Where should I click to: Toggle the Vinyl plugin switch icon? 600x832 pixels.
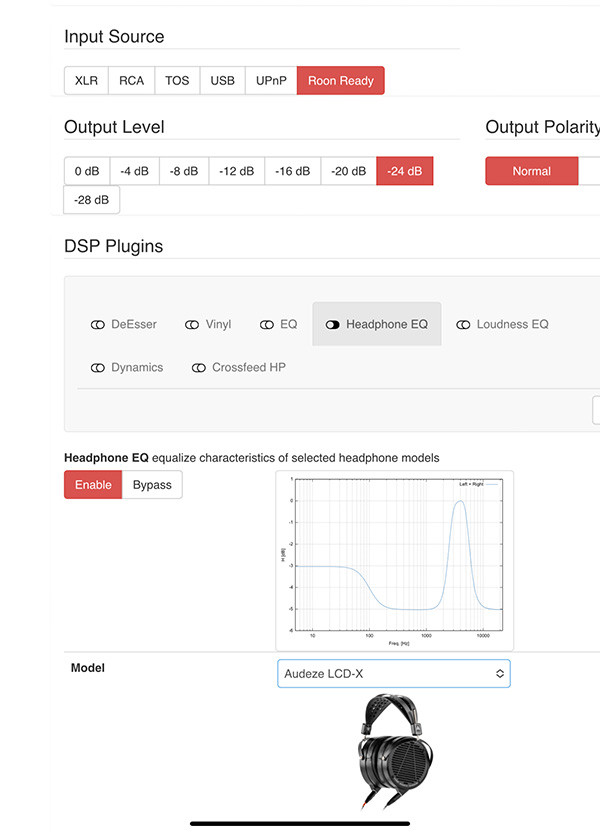click(192, 325)
